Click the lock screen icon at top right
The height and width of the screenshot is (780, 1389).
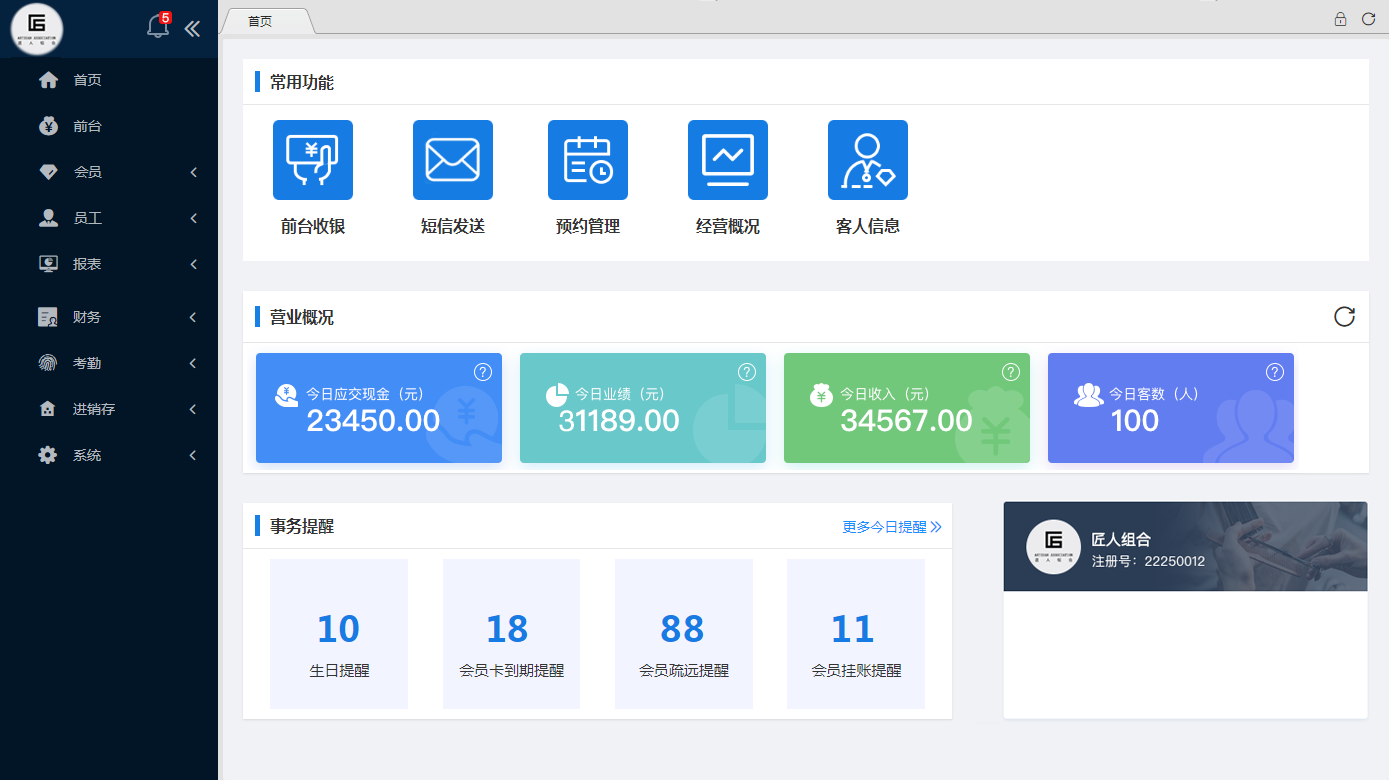[1340, 19]
